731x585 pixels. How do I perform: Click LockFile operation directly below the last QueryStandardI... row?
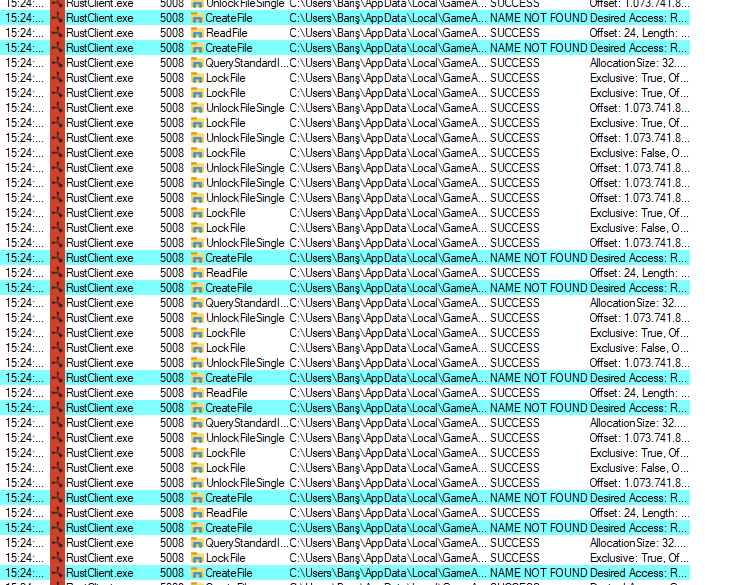(226, 558)
